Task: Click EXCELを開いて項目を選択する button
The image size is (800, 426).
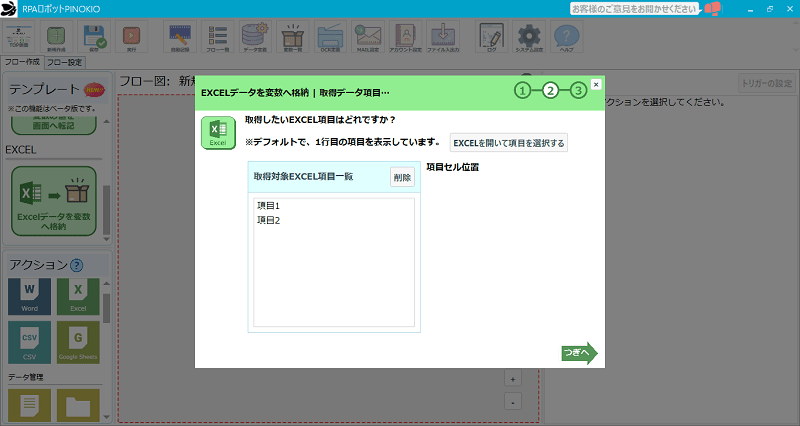Action: coord(509,143)
